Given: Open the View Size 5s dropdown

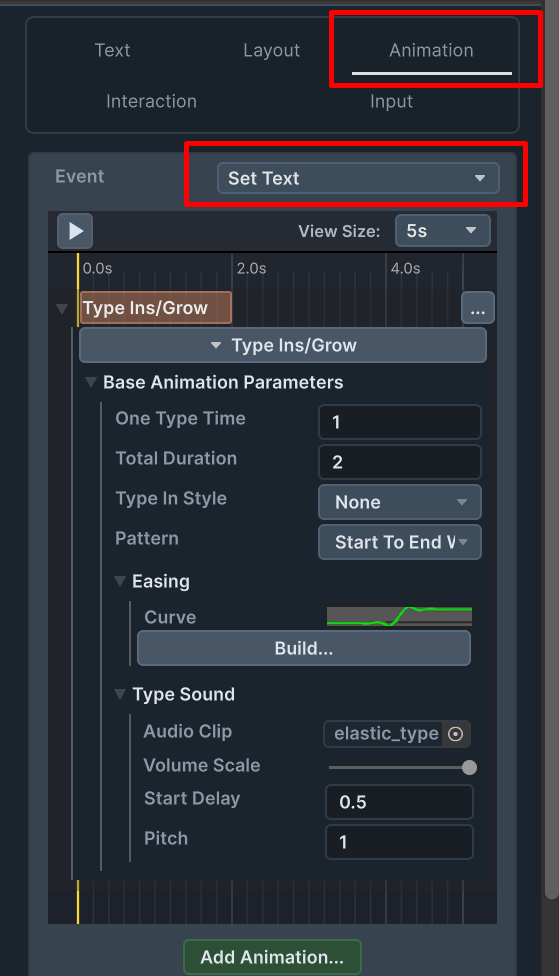Looking at the screenshot, I should point(443,231).
